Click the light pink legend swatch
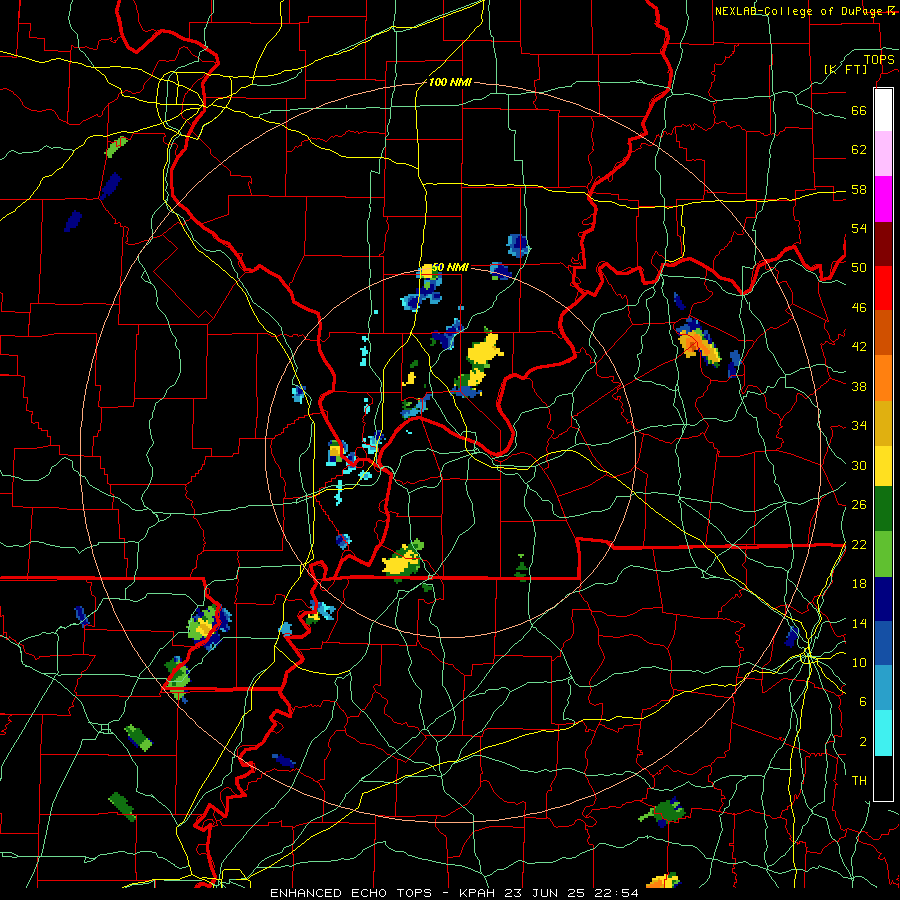The image size is (900, 900). click(883, 154)
